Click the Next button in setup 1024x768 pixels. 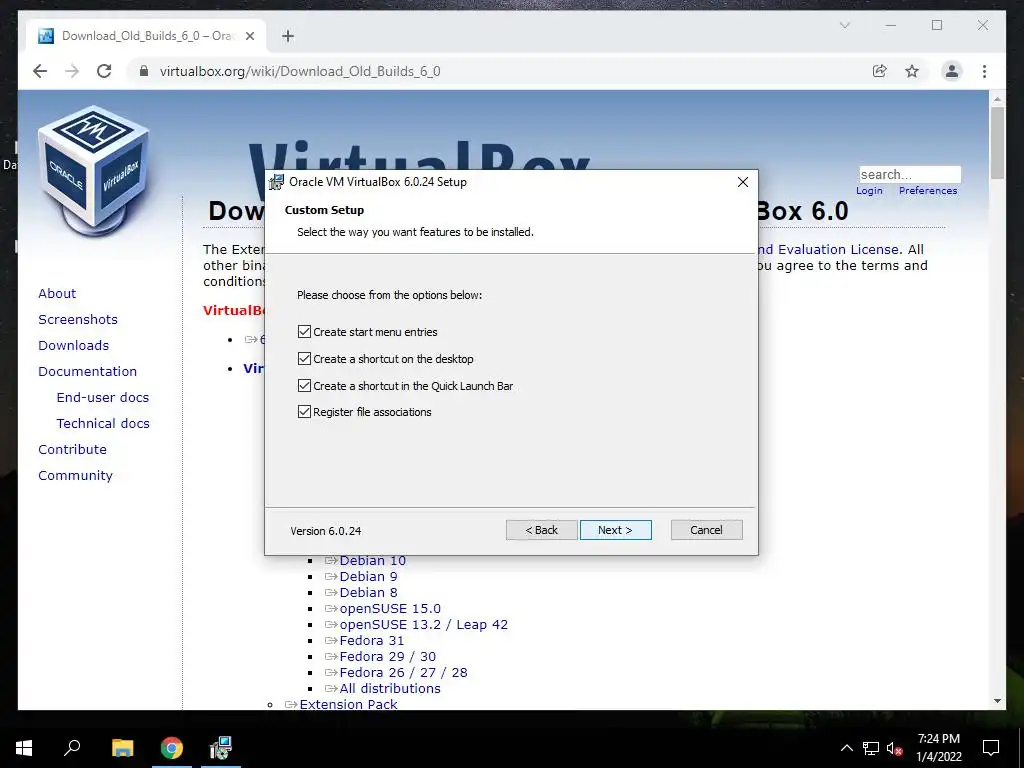615,530
